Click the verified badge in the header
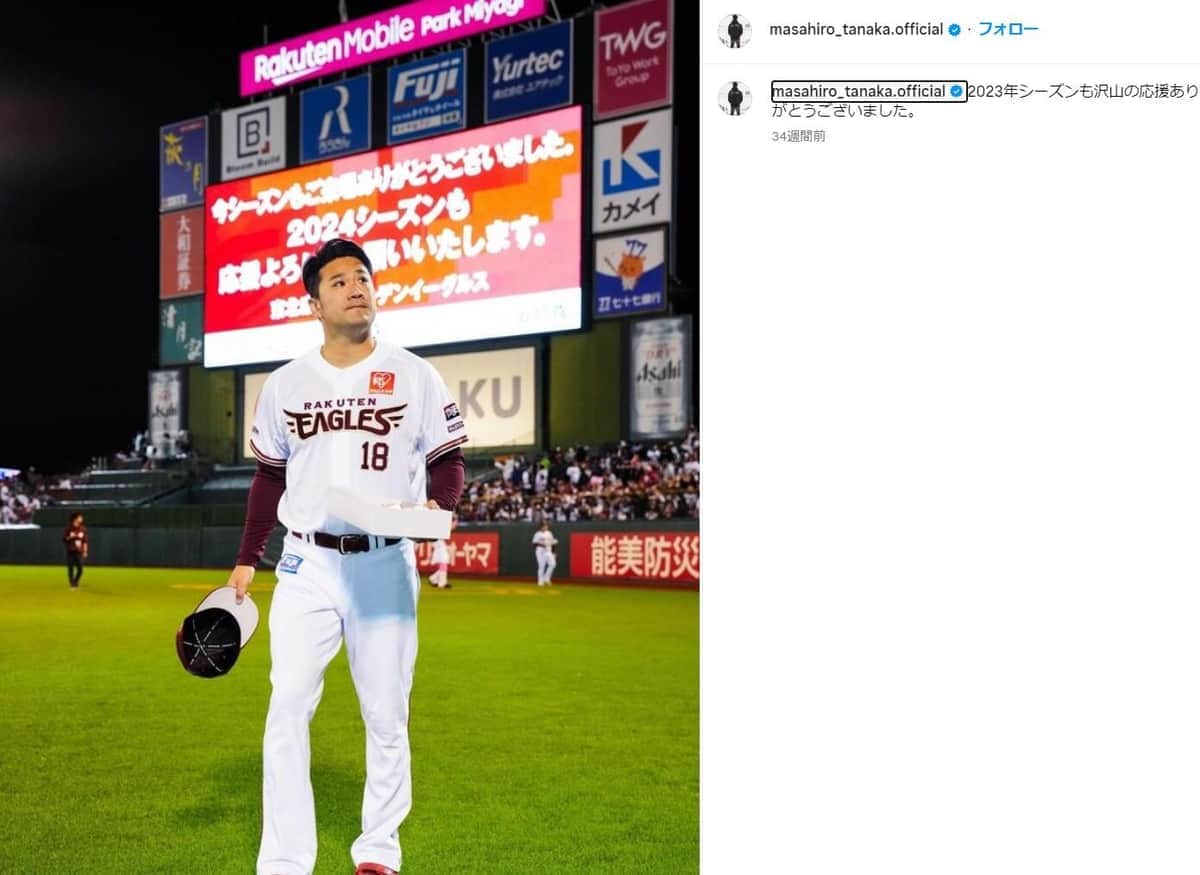The width and height of the screenshot is (1200, 875). [954, 30]
